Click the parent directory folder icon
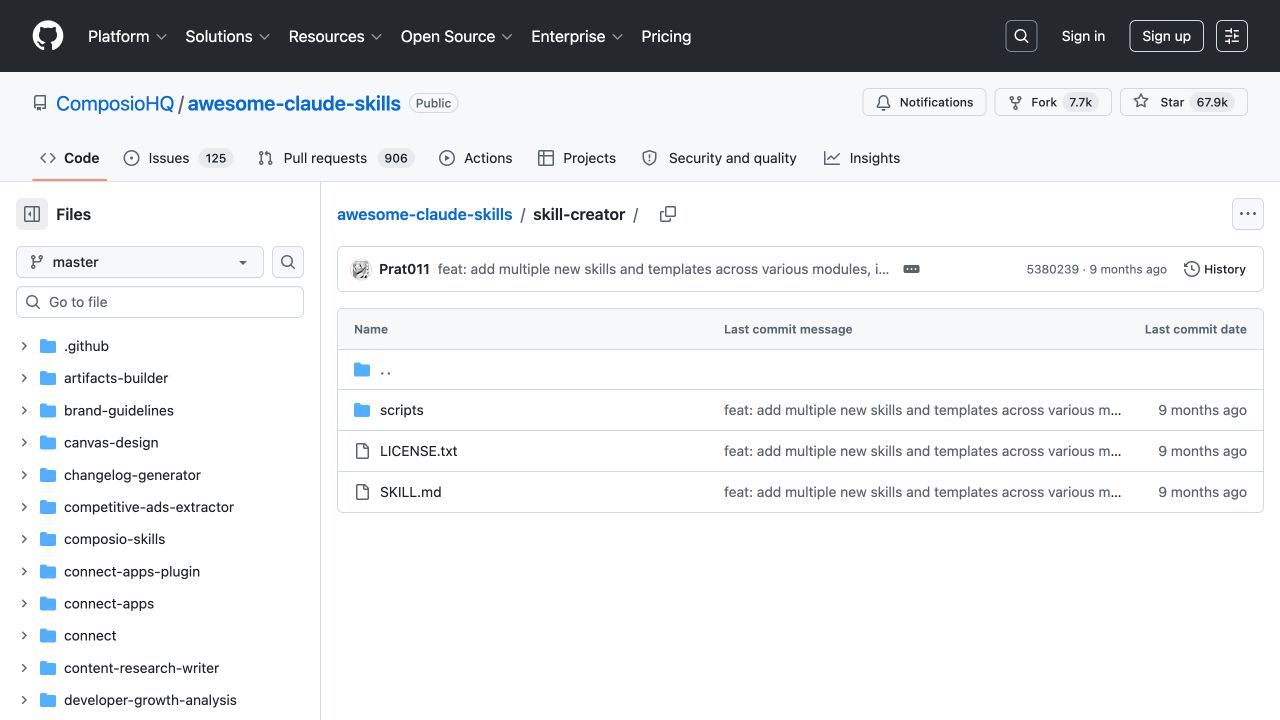The height and width of the screenshot is (720, 1280). (x=362, y=370)
